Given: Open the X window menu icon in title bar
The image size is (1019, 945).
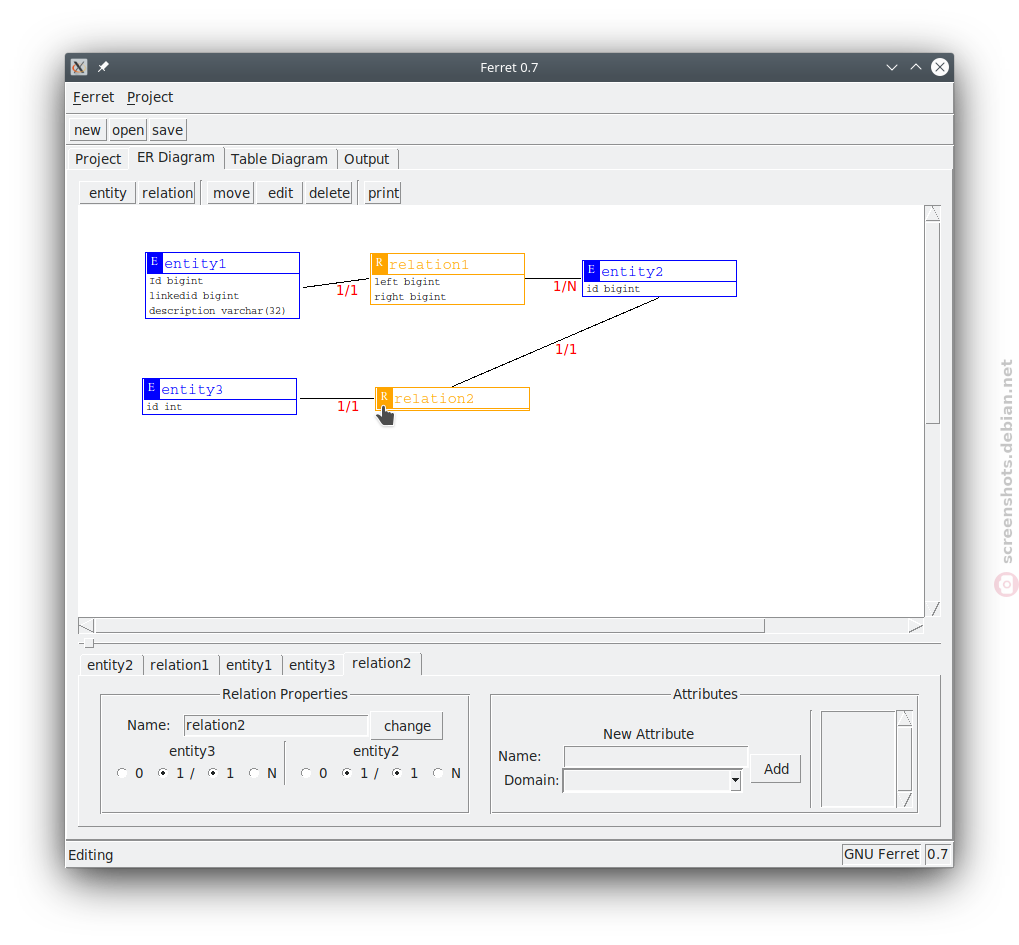Looking at the screenshot, I should 79,67.
